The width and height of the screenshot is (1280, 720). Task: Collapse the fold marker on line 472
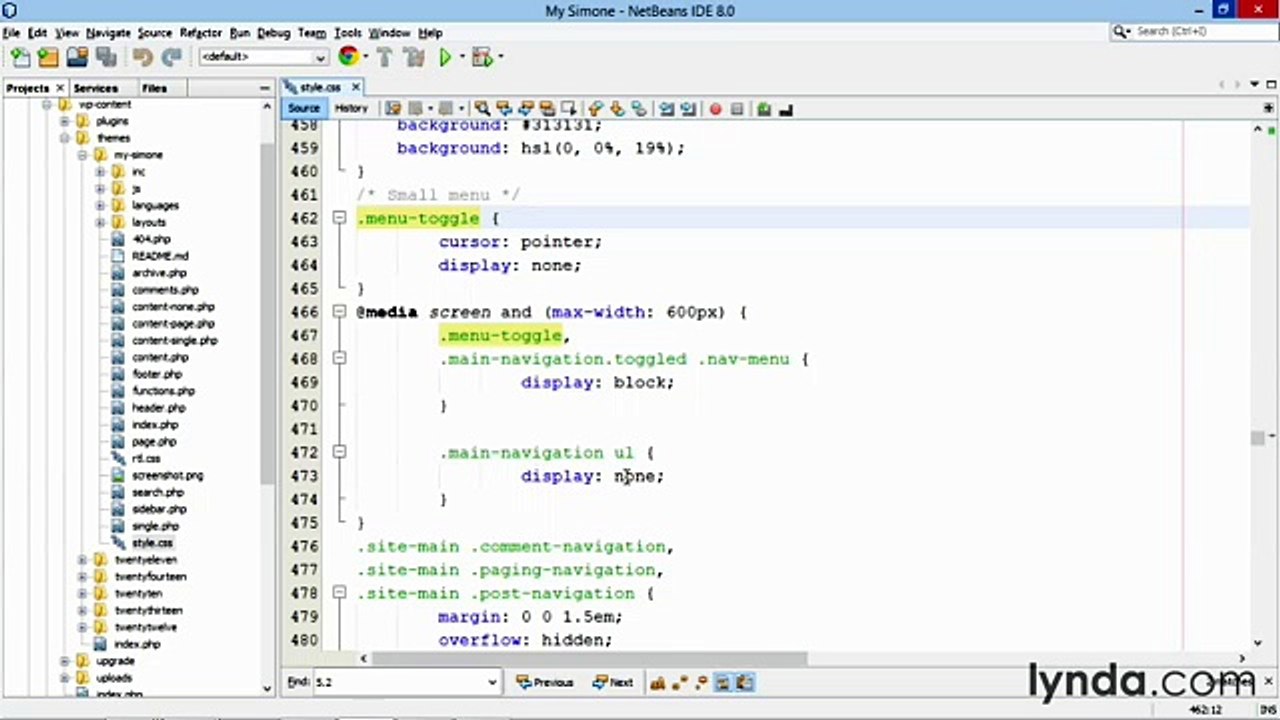point(339,453)
